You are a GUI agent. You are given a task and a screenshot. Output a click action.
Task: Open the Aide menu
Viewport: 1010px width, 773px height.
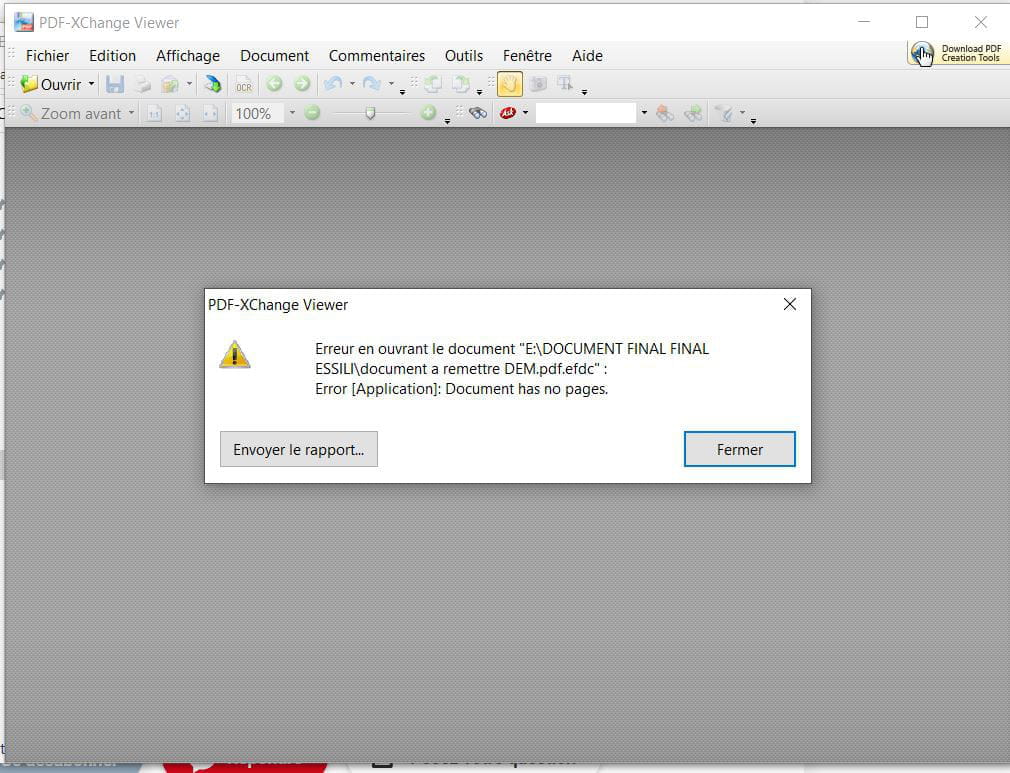(587, 56)
